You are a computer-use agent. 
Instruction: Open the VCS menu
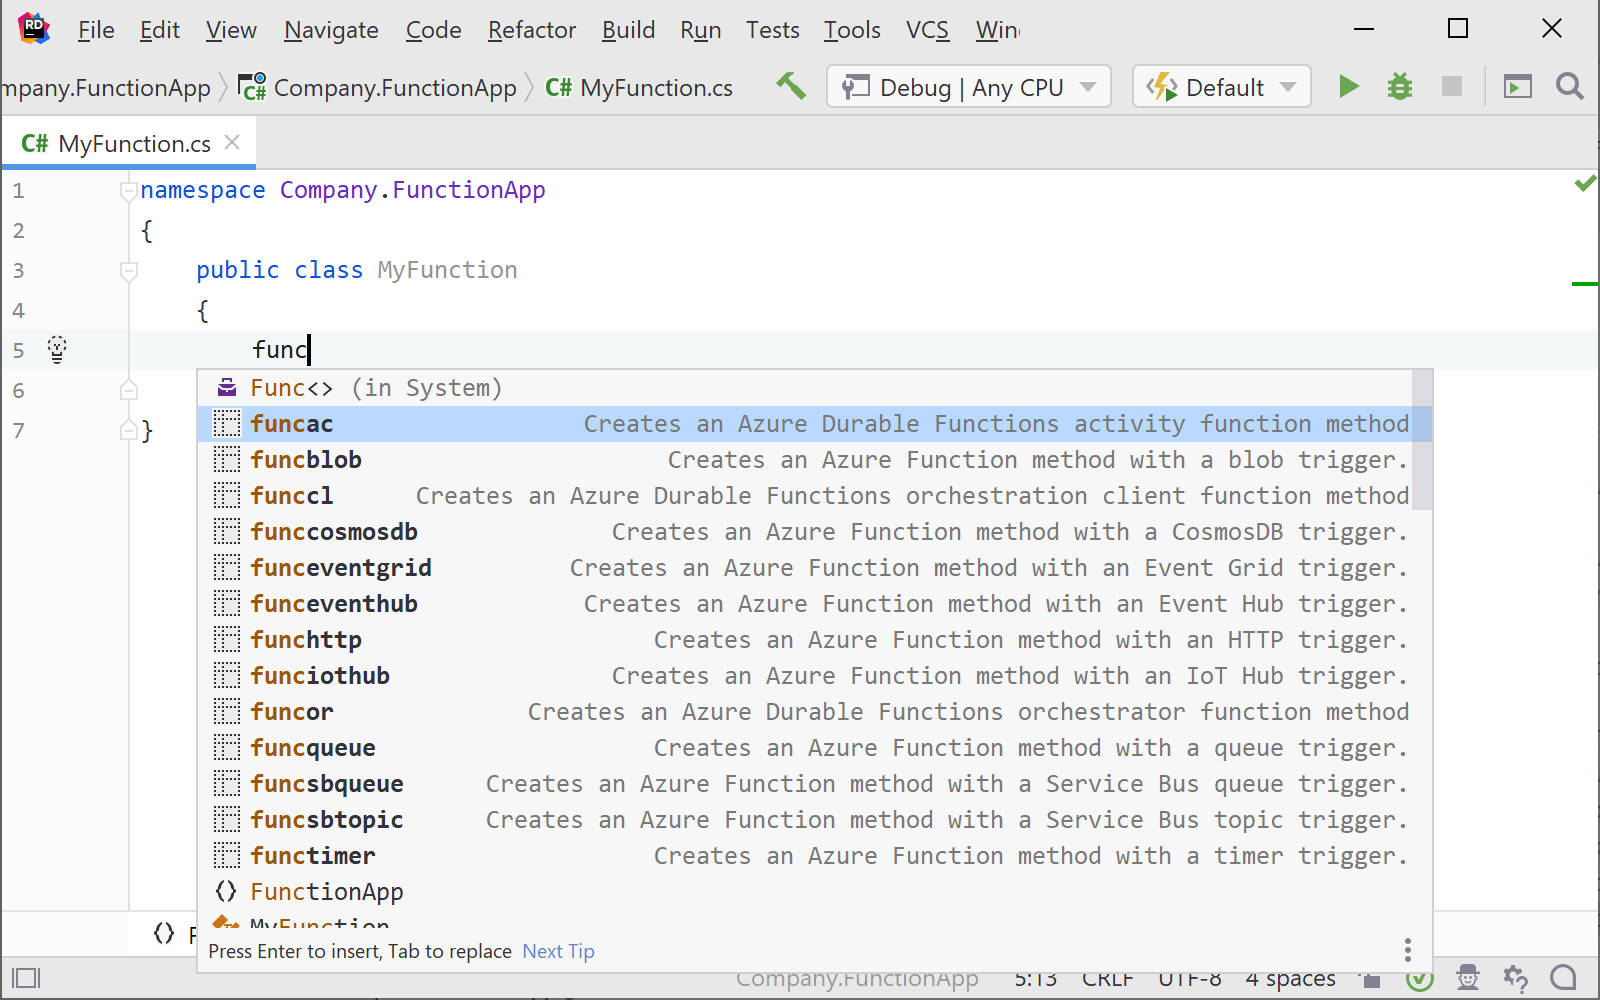coord(928,30)
